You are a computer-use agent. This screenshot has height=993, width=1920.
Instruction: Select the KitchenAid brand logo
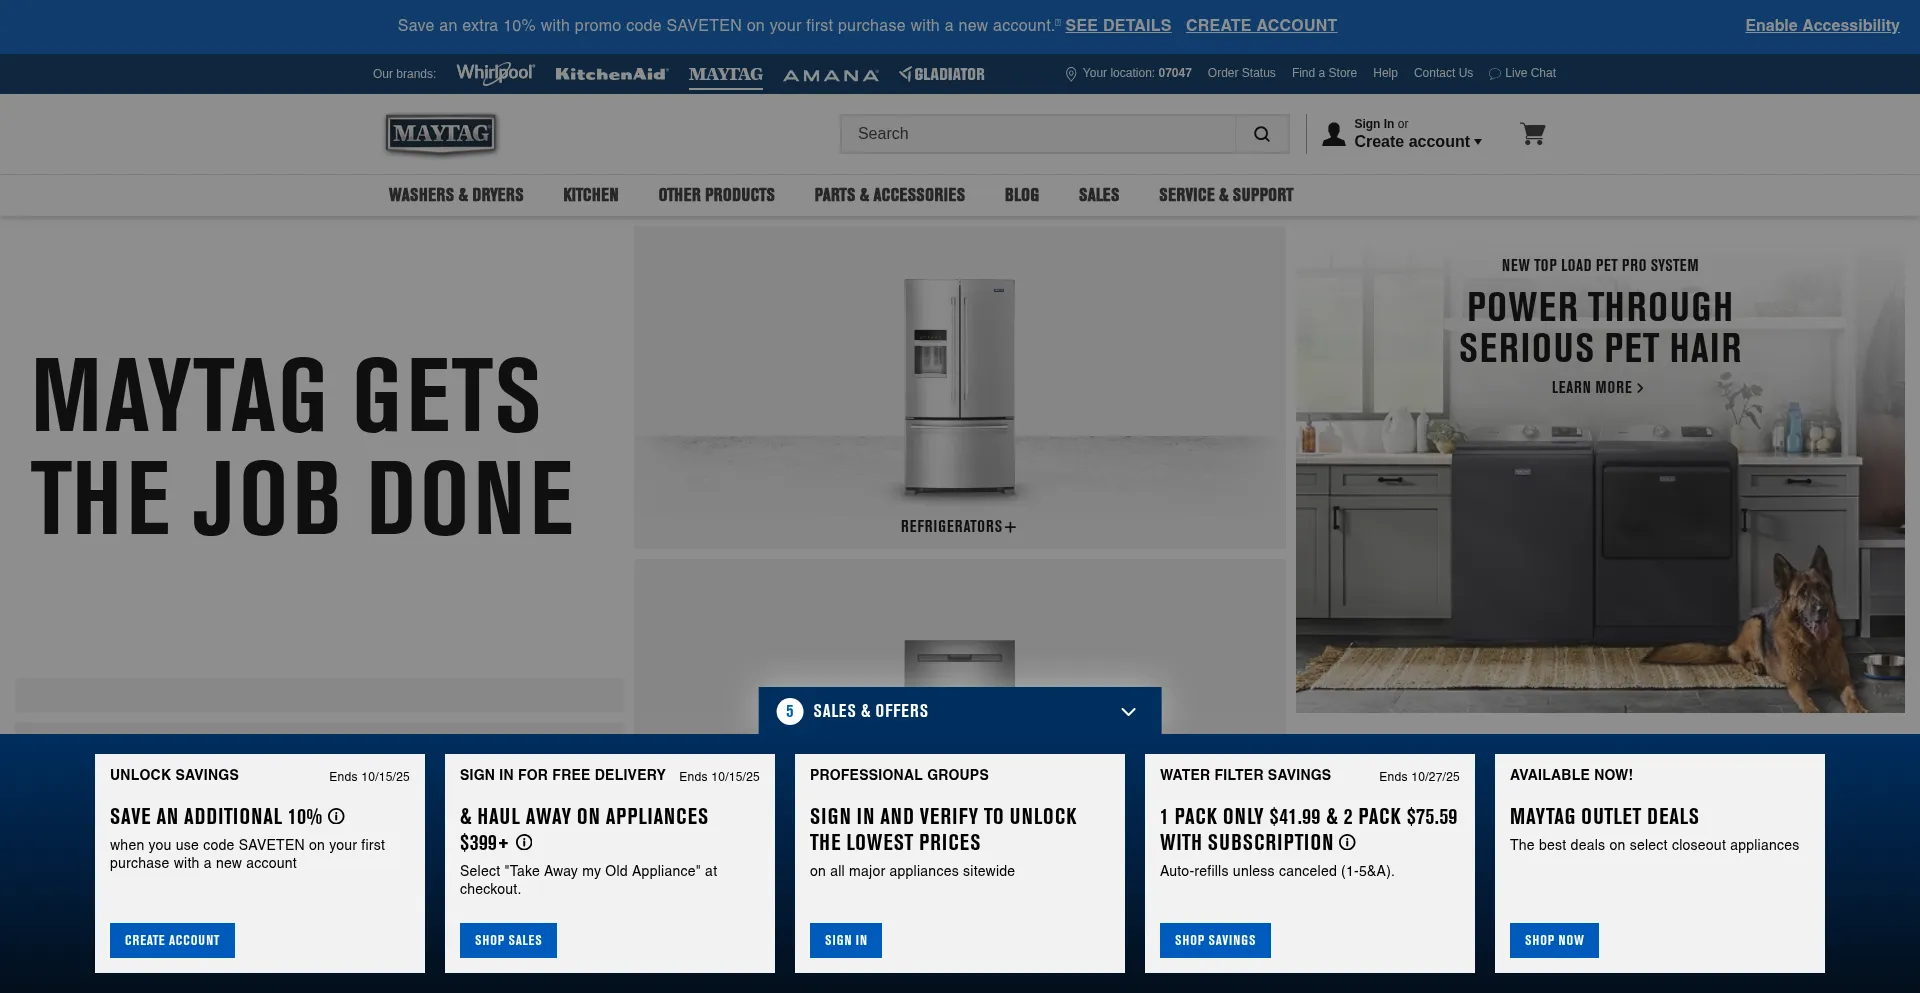pos(610,74)
